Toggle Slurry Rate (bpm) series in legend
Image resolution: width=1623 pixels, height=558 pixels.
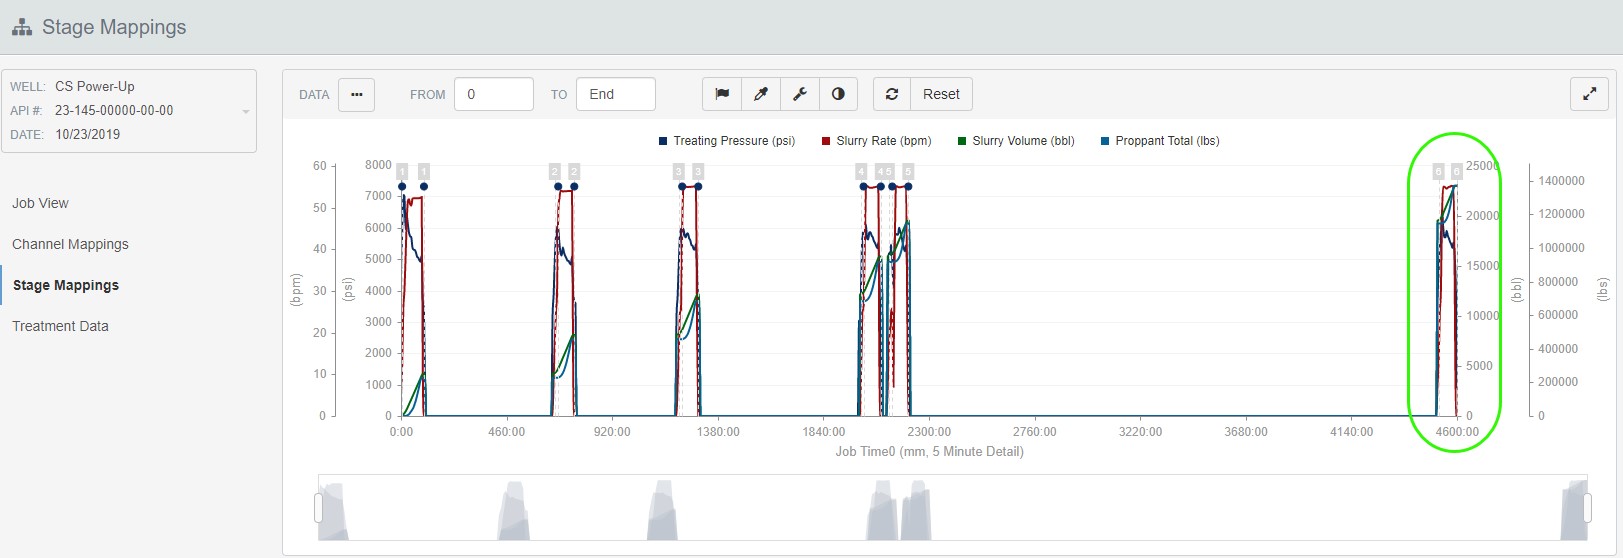[x=877, y=141]
